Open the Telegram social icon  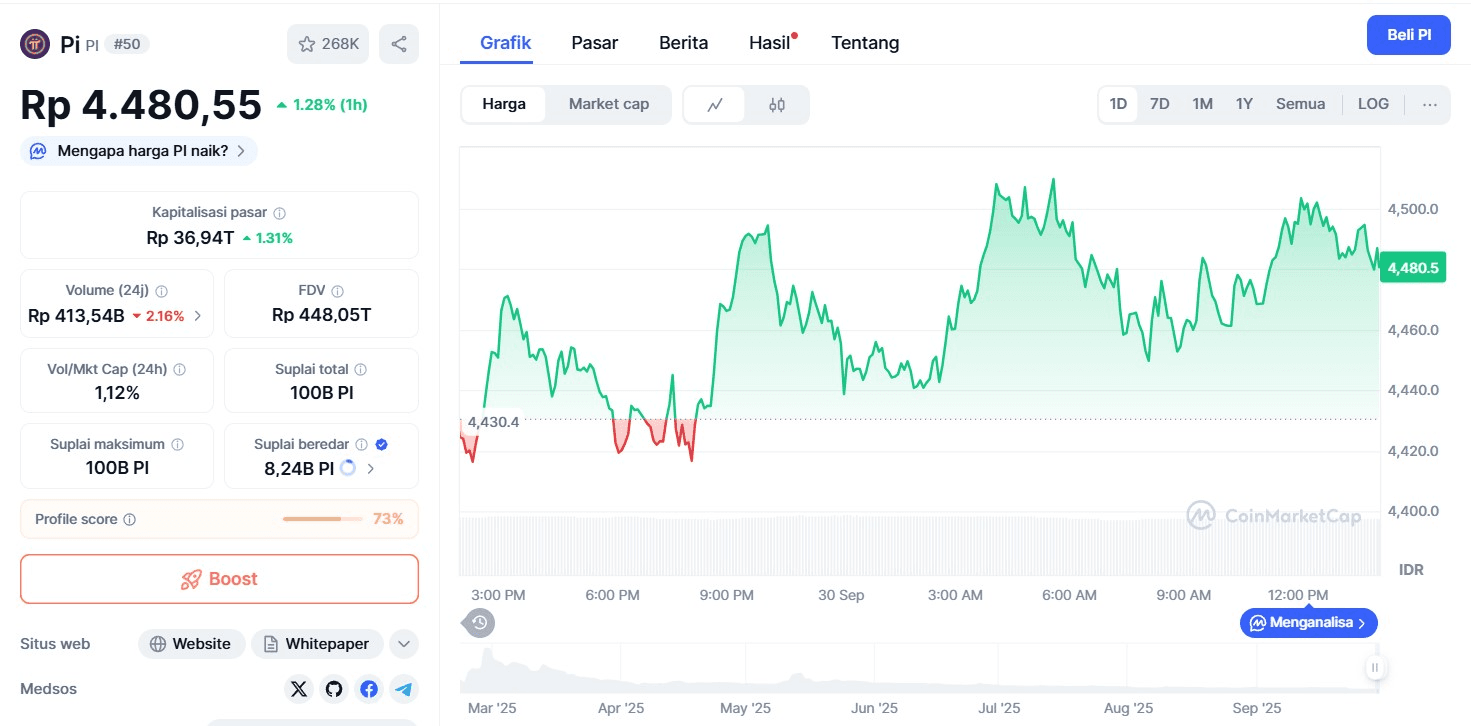[403, 689]
